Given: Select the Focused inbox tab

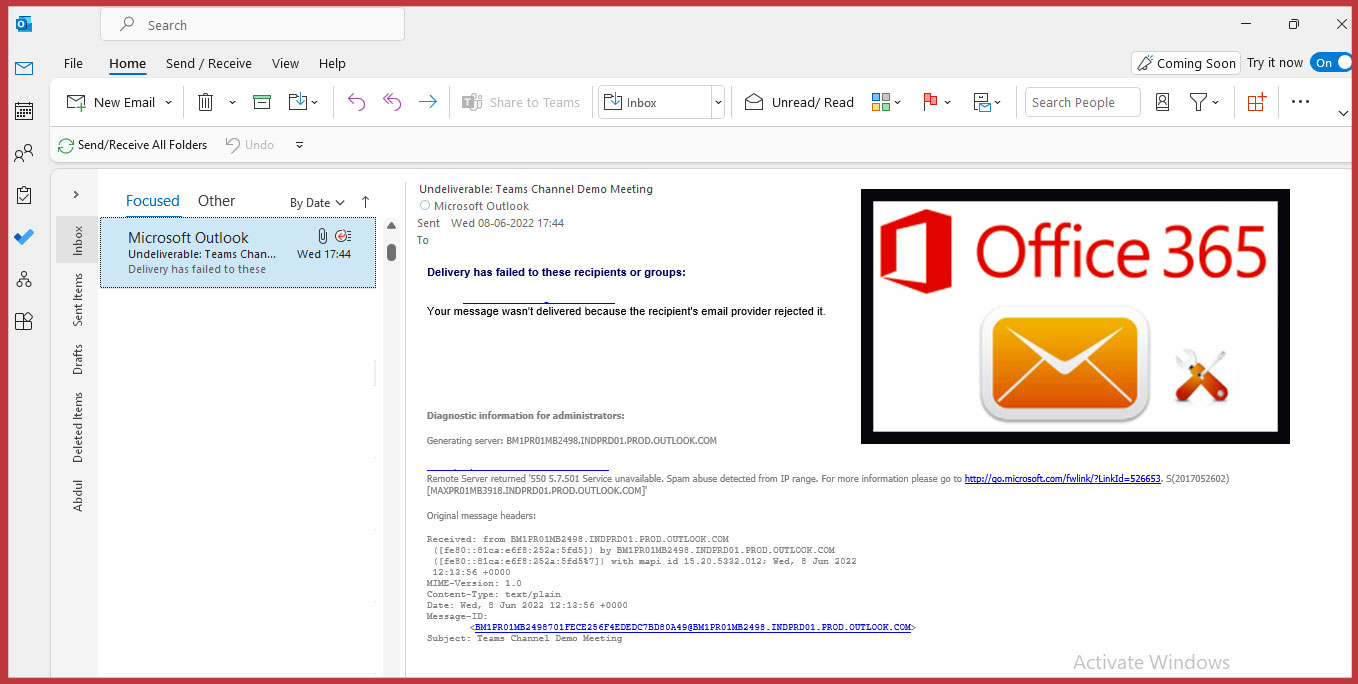Looking at the screenshot, I should 153,201.
